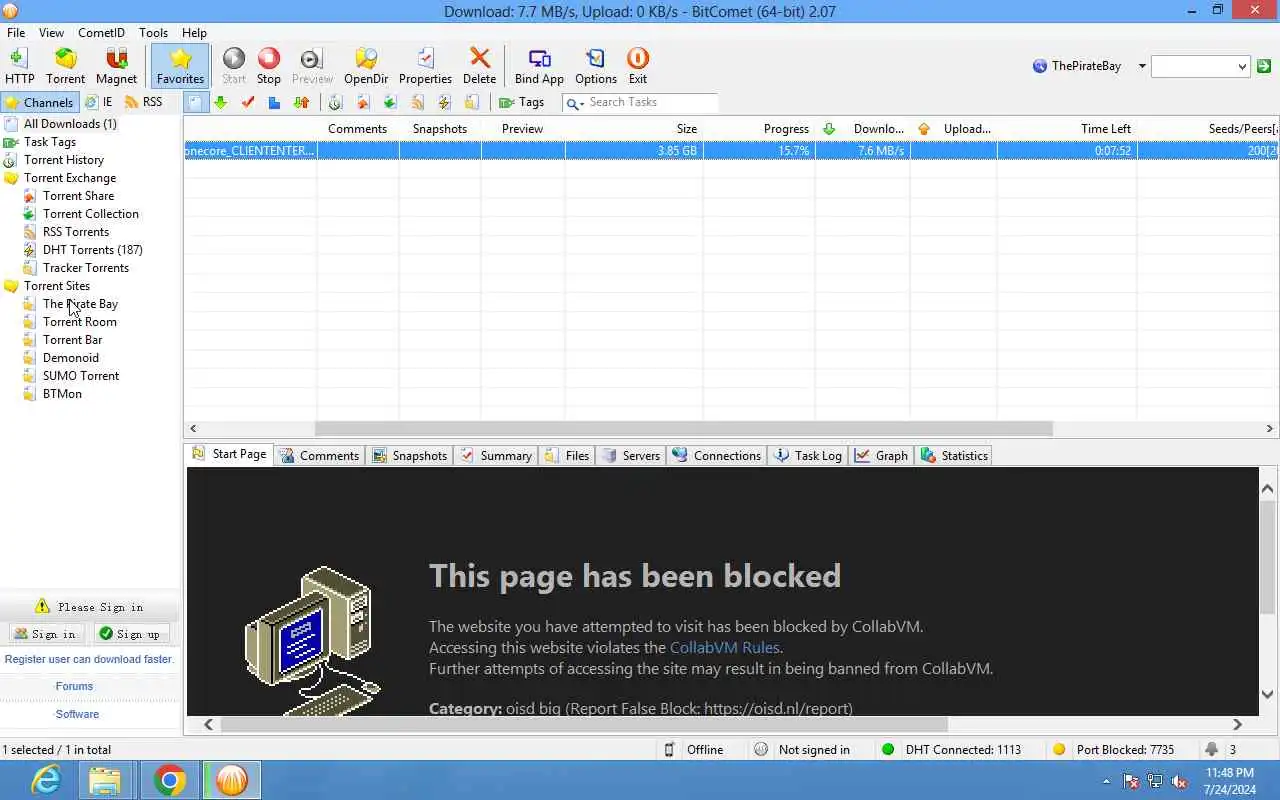1280x800 pixels.
Task: Select All Downloads (1) in tree
Action: click(70, 124)
